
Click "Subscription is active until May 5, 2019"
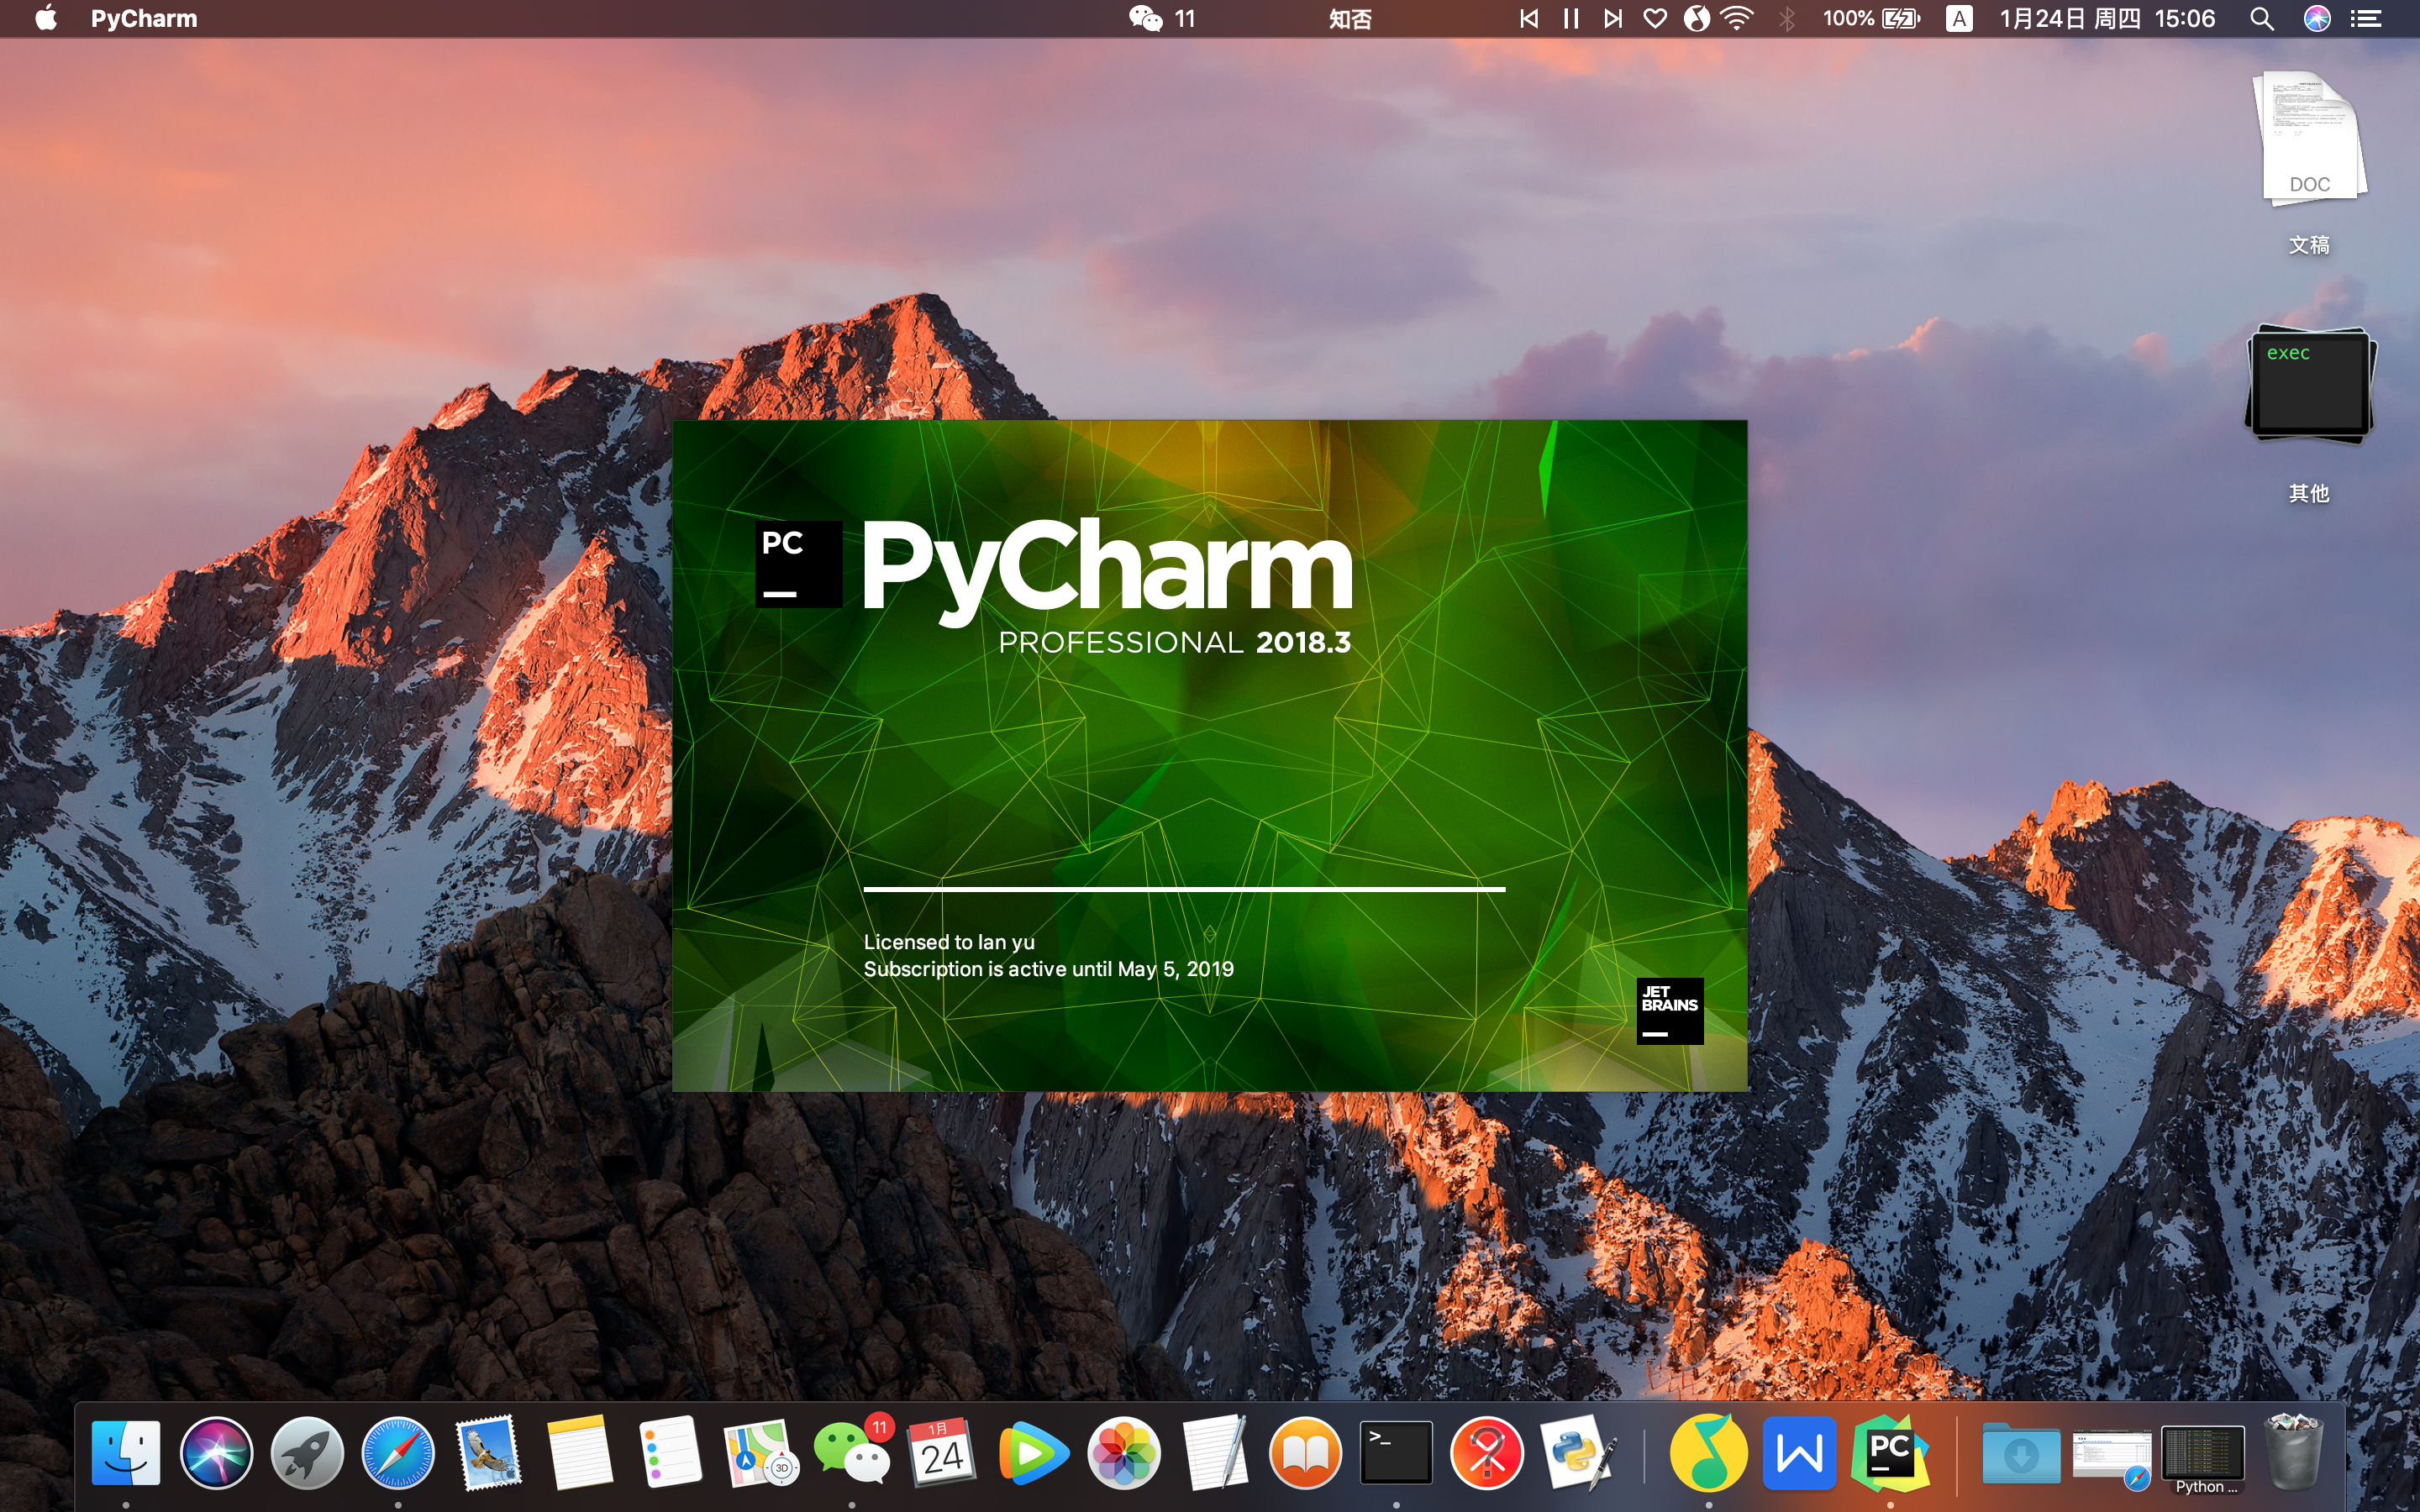1048,969
